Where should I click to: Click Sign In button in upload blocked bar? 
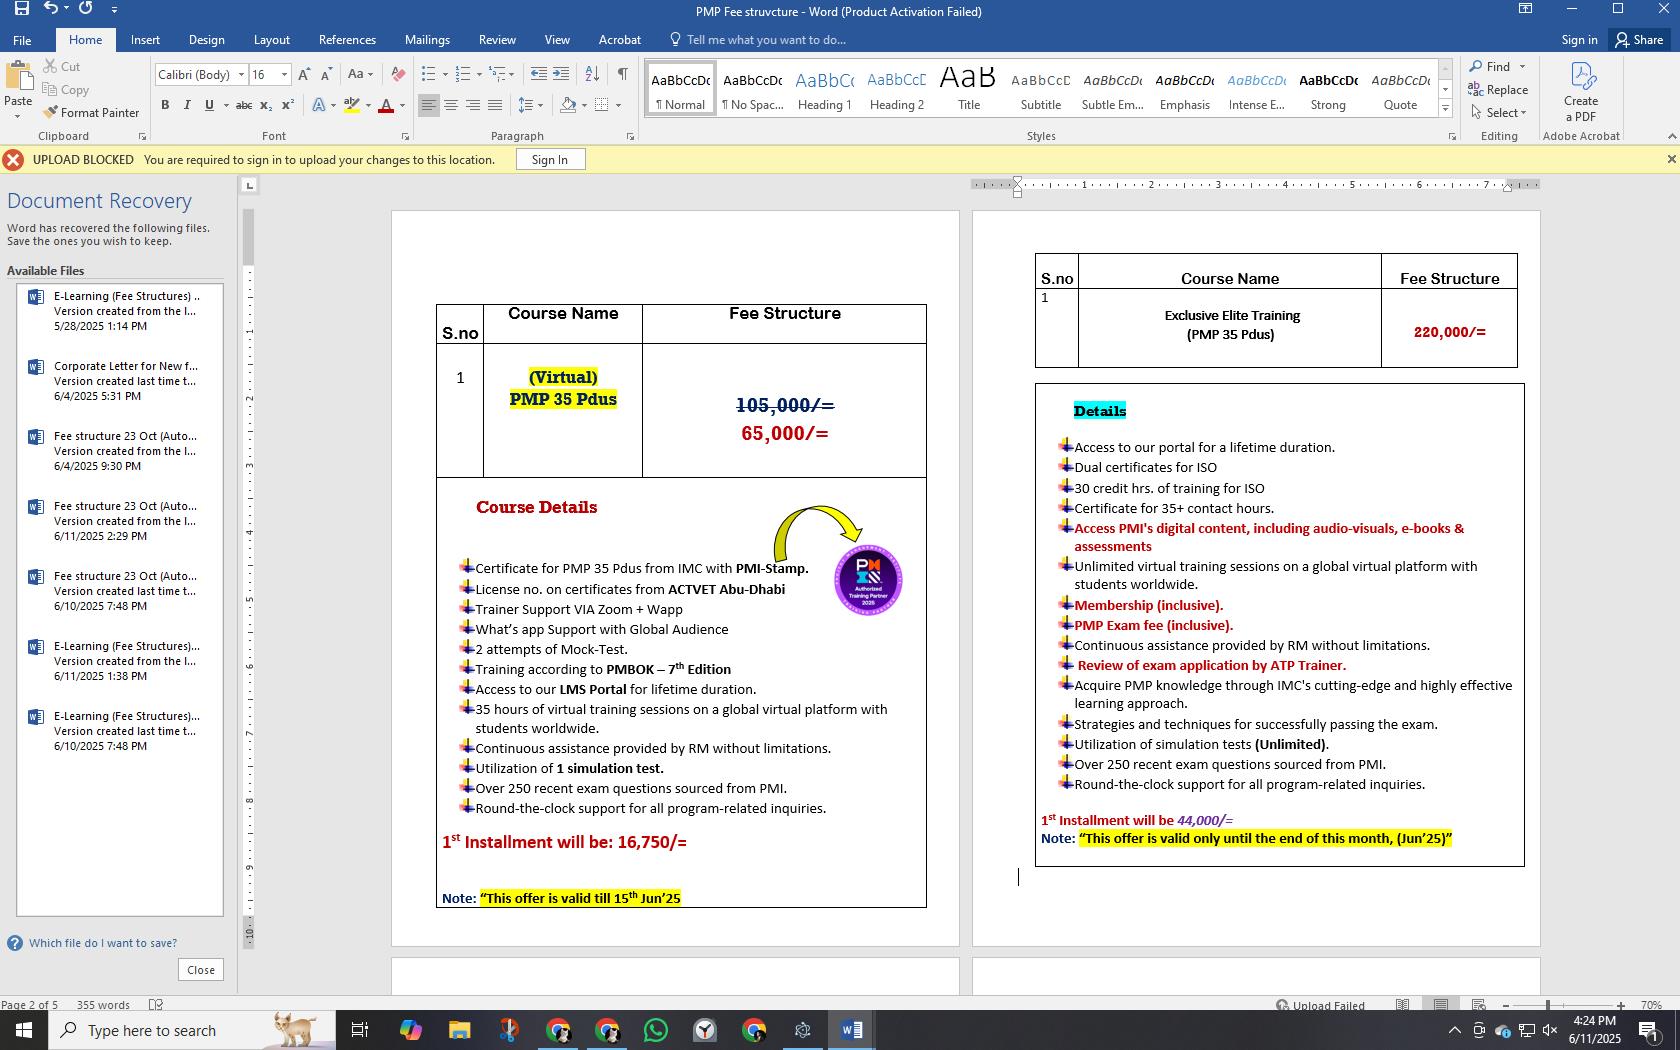550,160
